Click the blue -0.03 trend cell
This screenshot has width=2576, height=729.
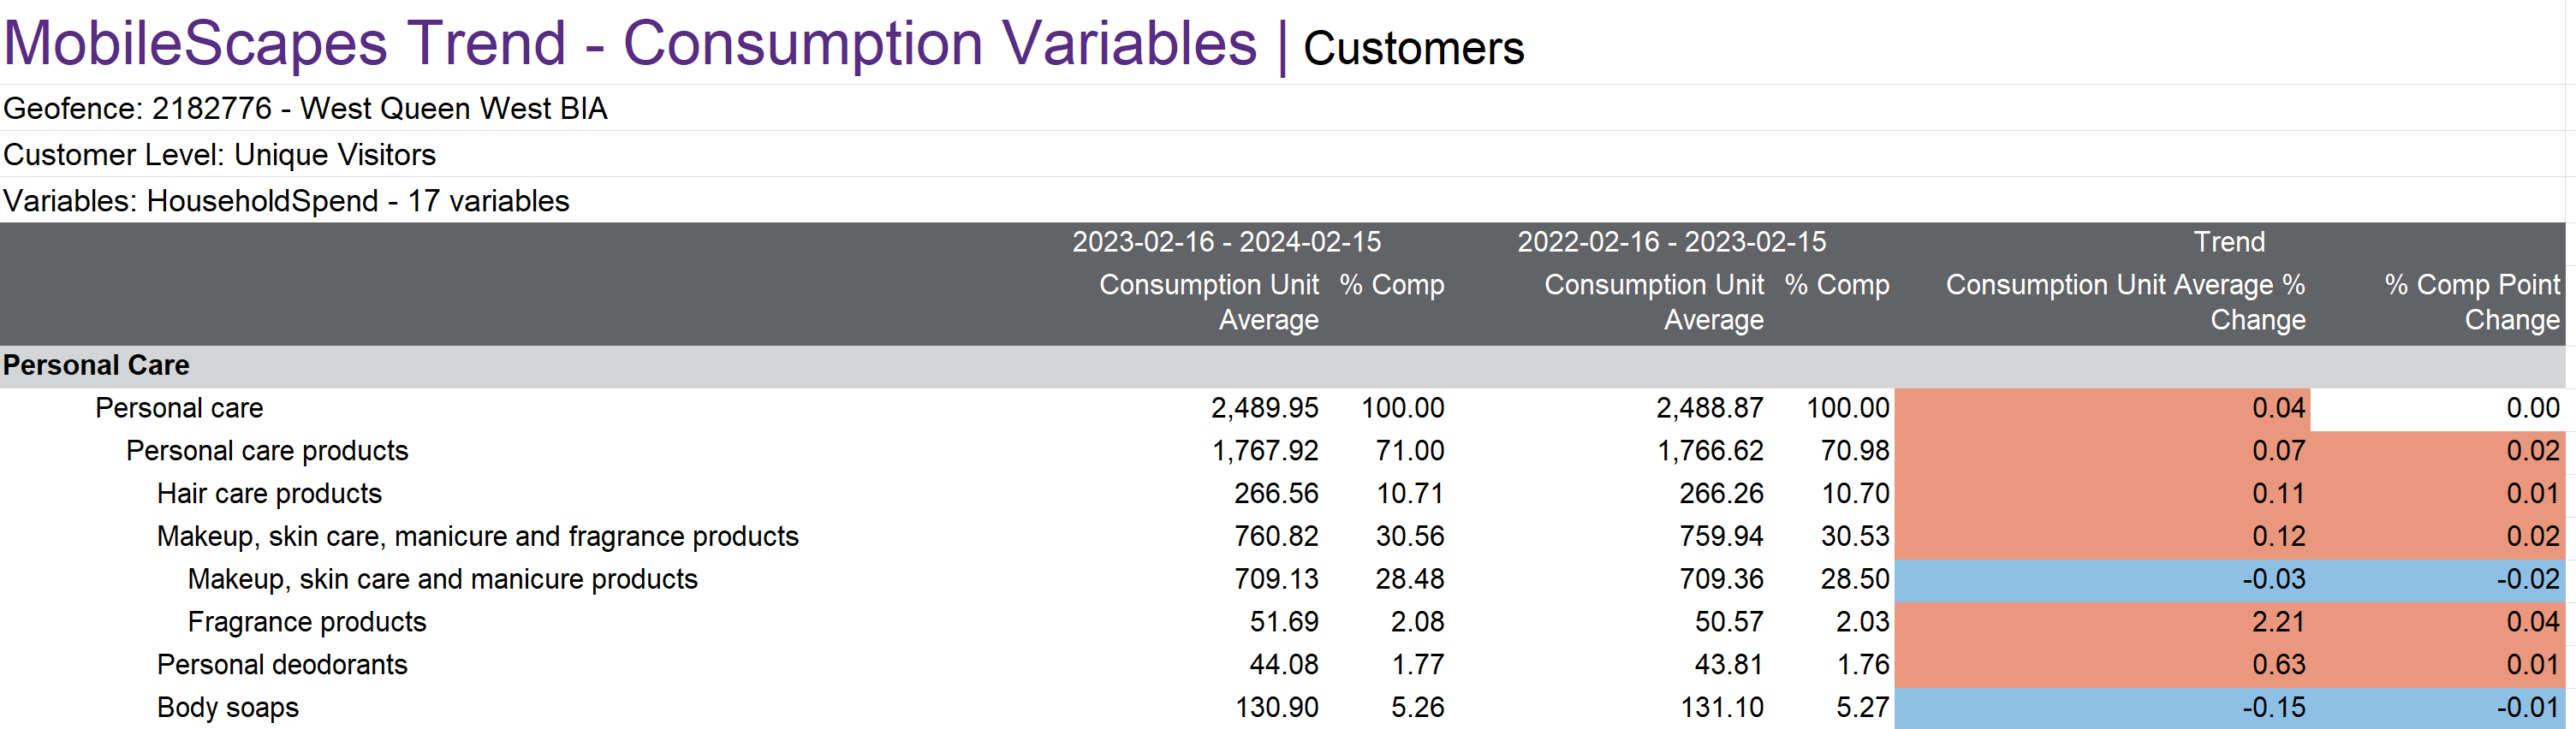(2102, 581)
